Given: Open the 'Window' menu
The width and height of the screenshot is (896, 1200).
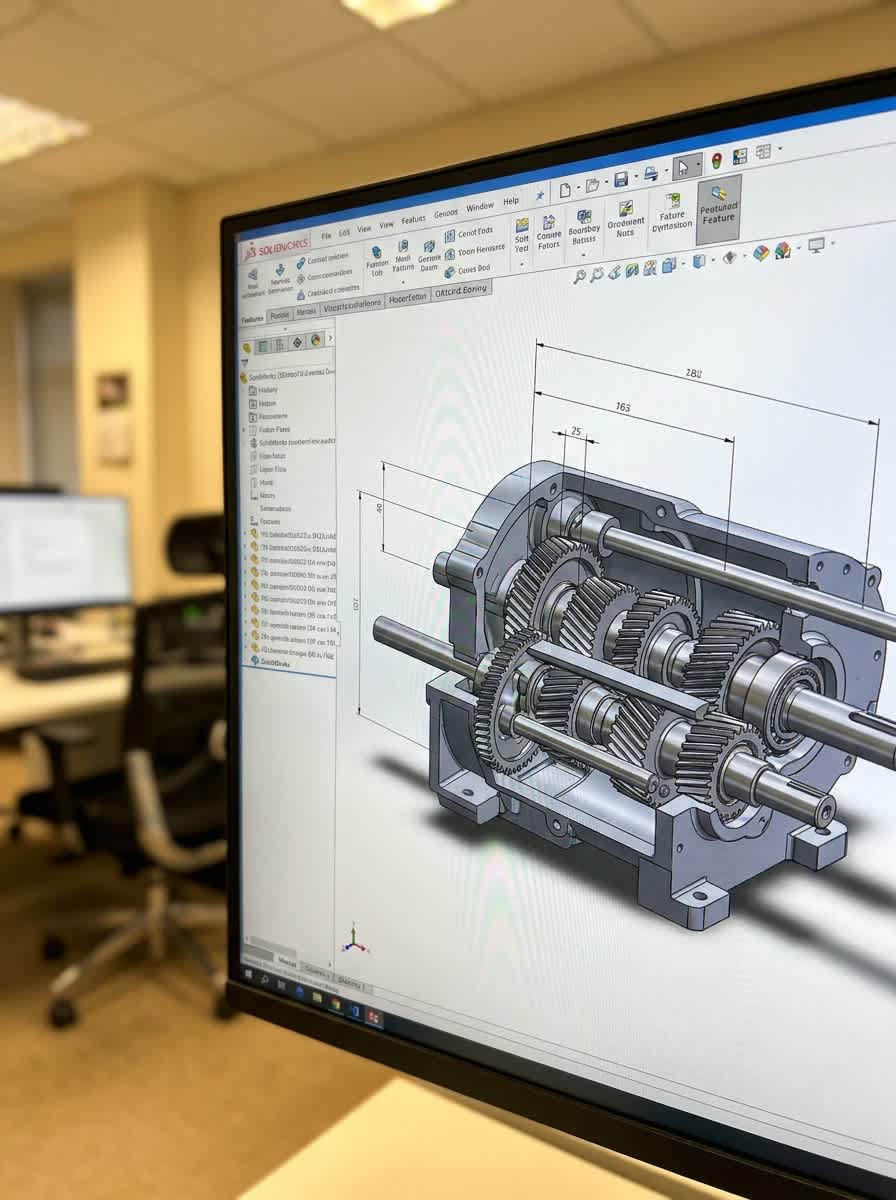Looking at the screenshot, I should (x=480, y=207).
